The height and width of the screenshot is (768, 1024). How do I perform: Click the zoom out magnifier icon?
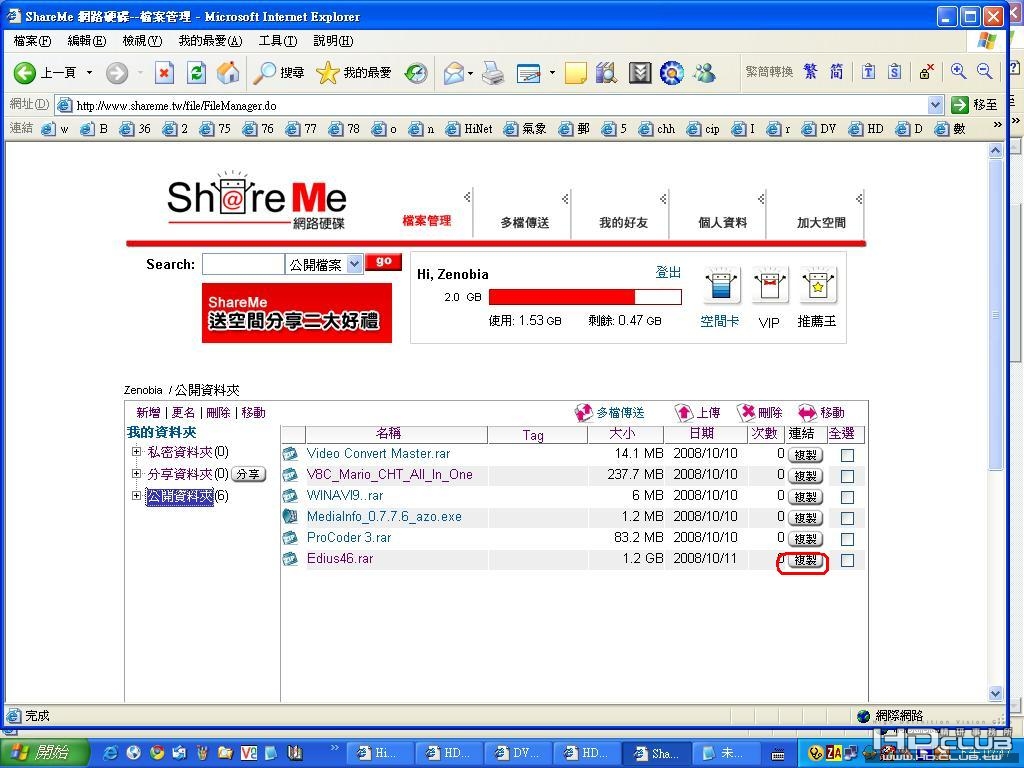985,71
